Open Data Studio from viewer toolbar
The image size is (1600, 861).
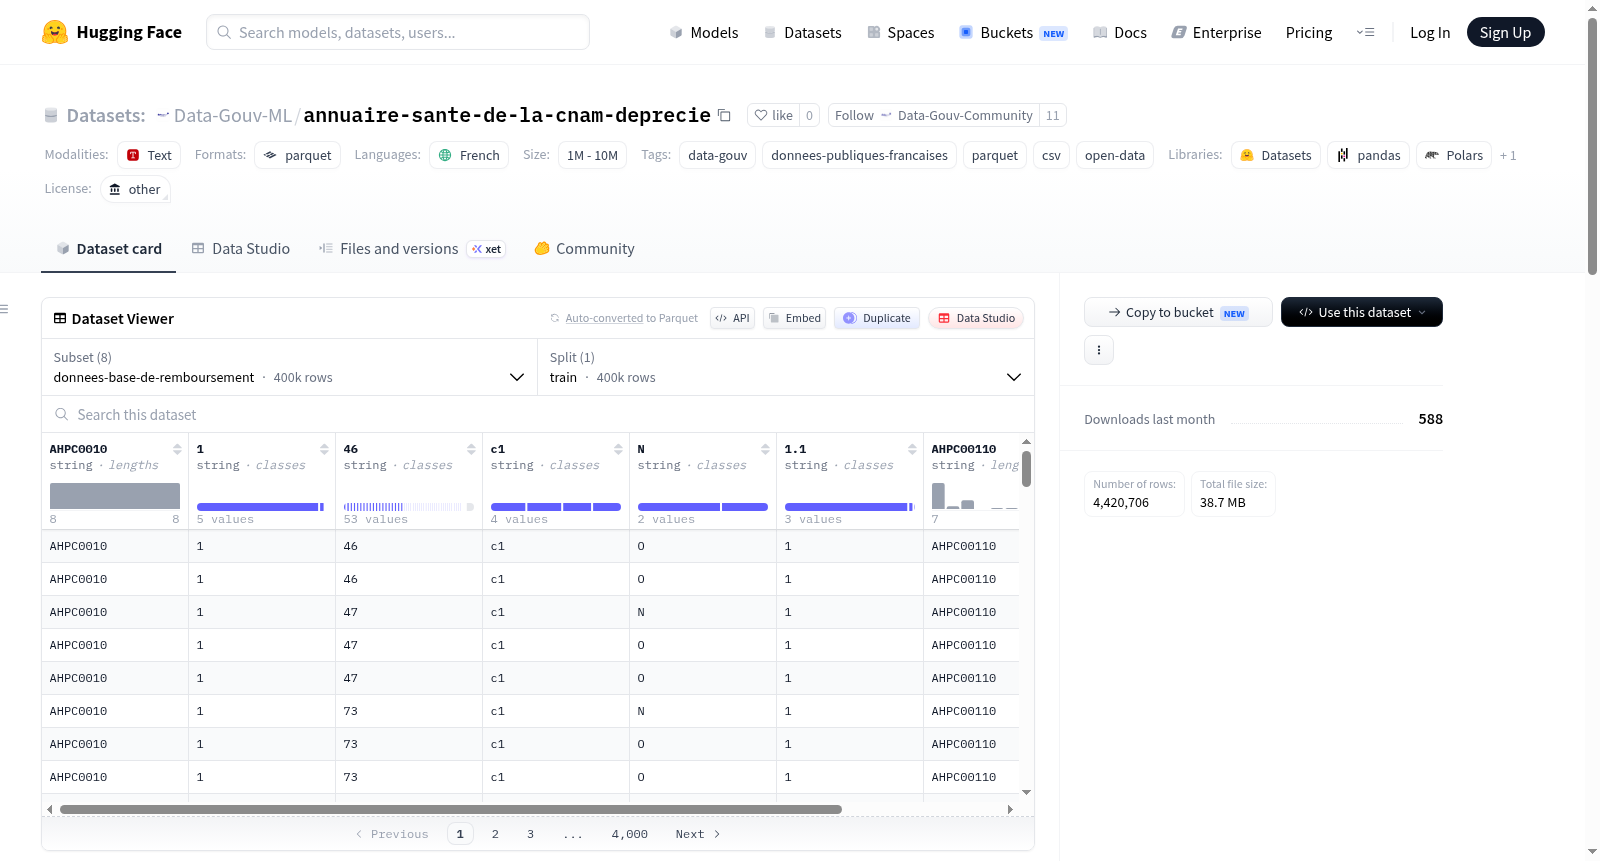[x=976, y=318]
